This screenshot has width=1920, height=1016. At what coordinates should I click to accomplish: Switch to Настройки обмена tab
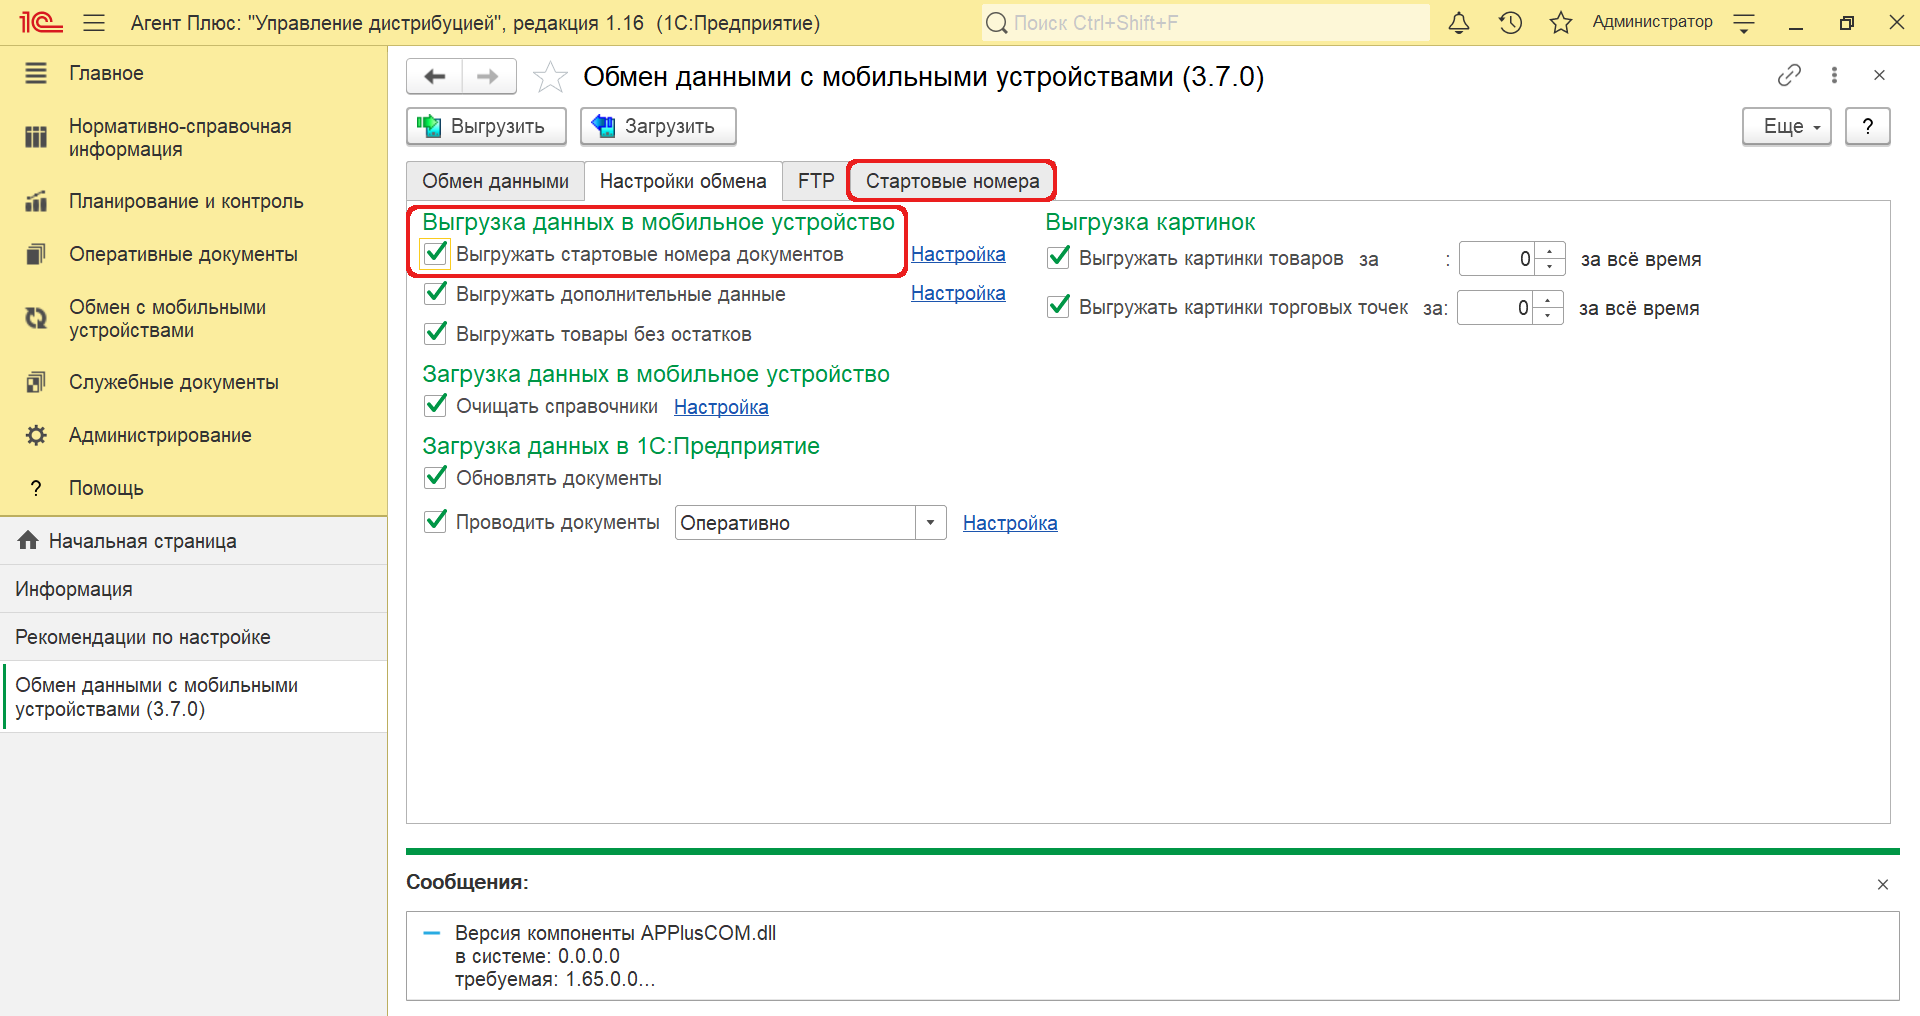683,181
